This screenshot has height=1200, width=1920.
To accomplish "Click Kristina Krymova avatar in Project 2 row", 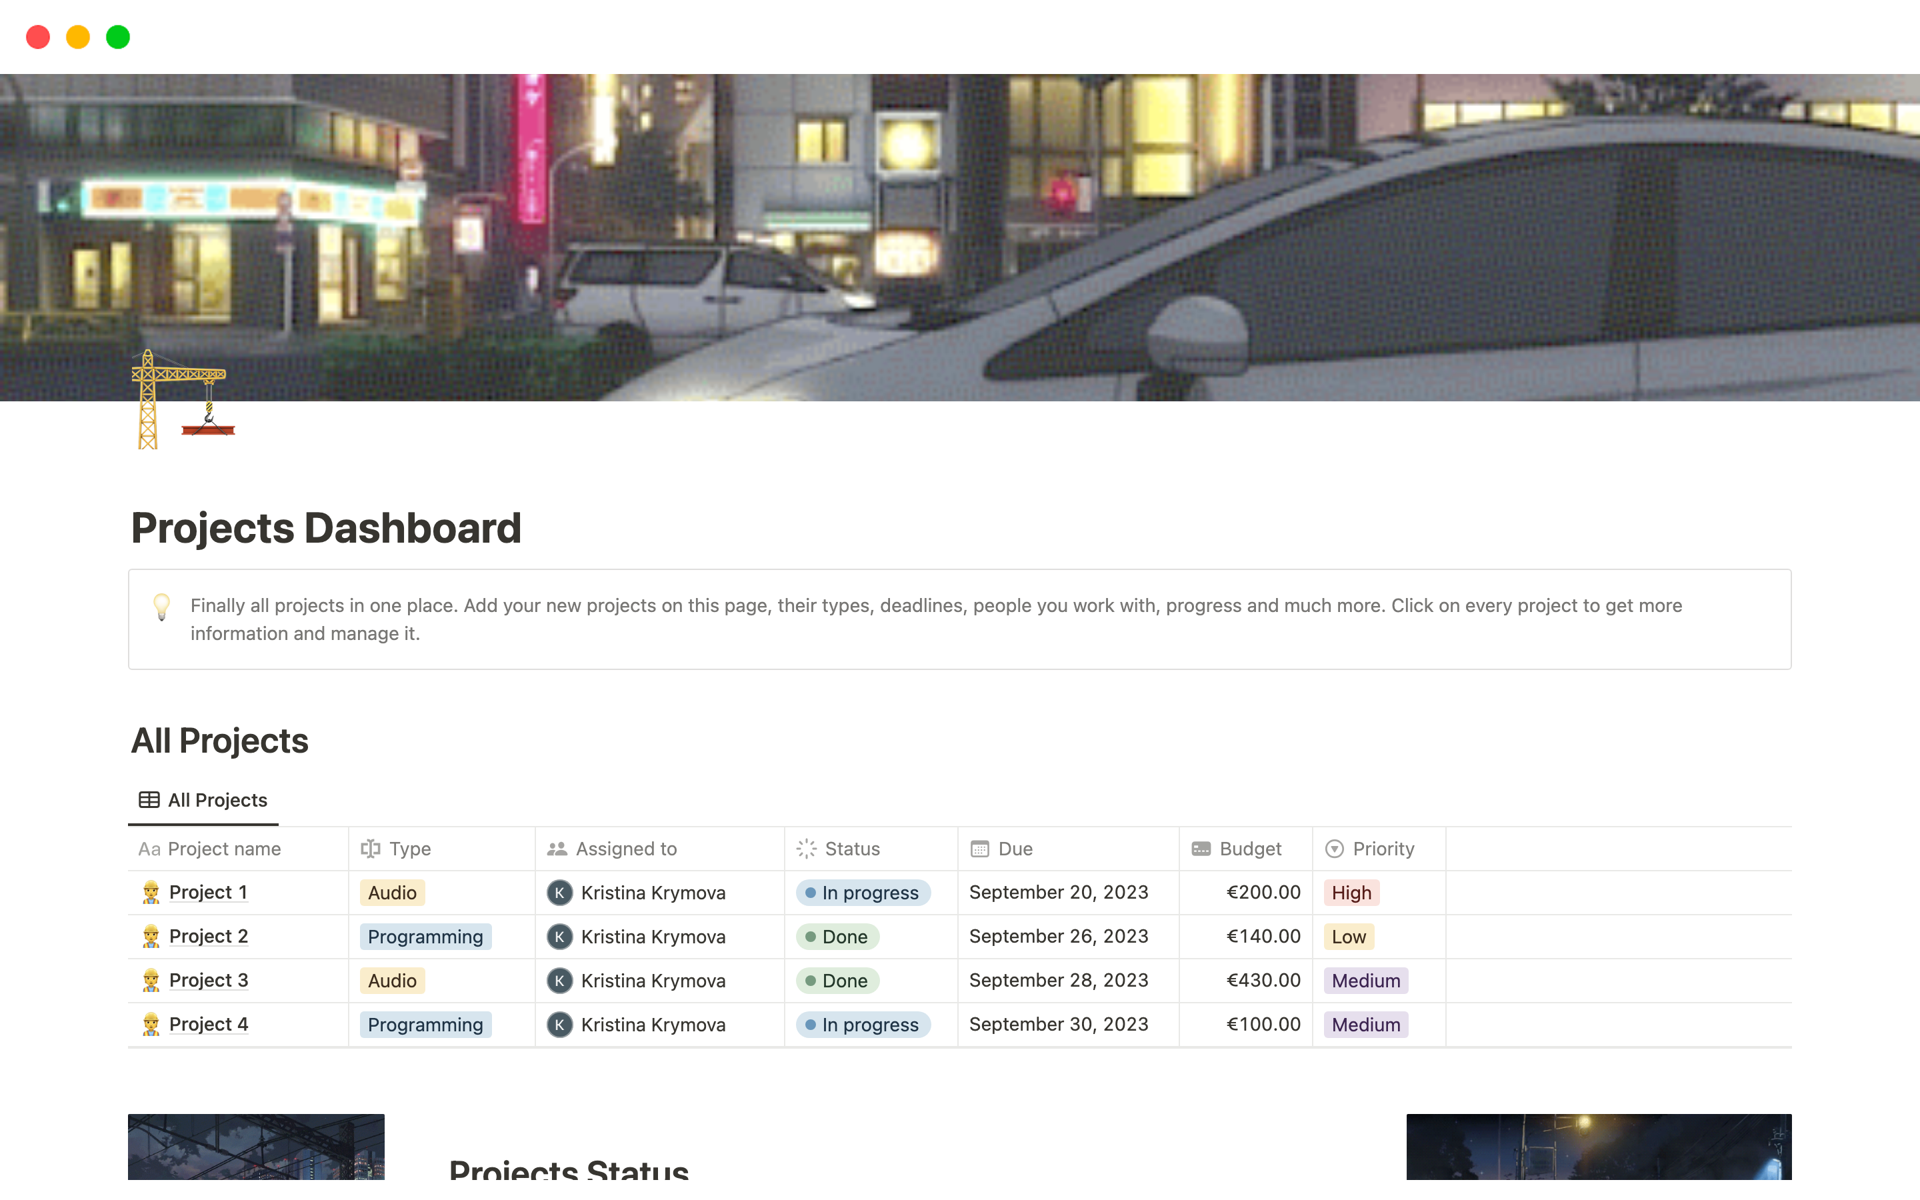I will (x=559, y=937).
